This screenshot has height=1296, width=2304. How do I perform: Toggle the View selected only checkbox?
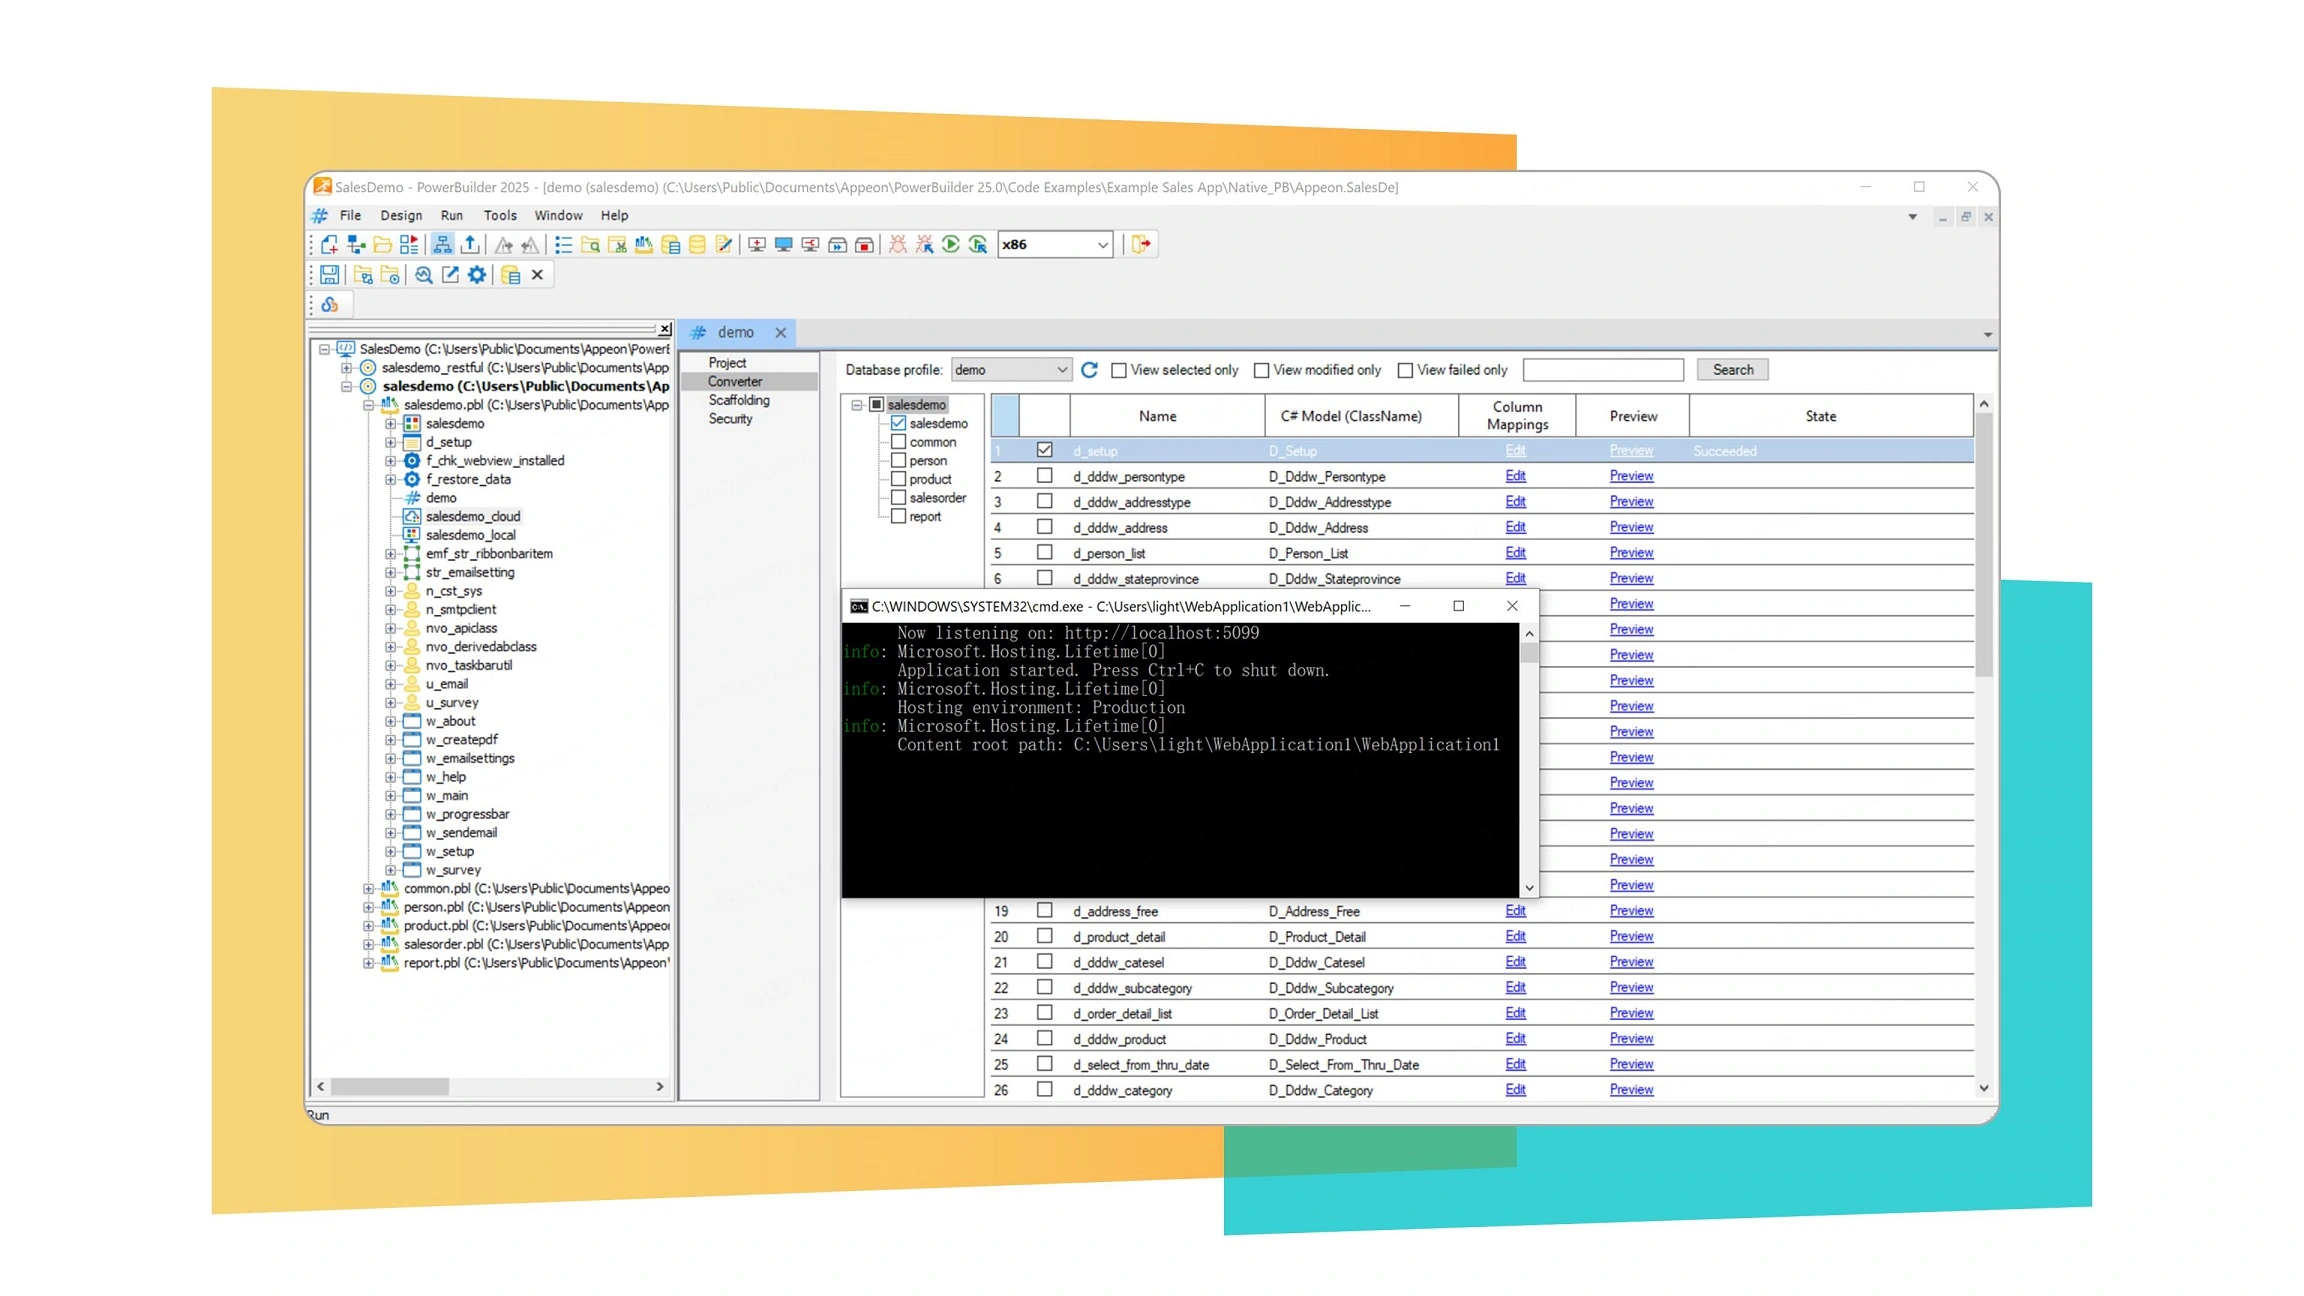pyautogui.click(x=1120, y=369)
